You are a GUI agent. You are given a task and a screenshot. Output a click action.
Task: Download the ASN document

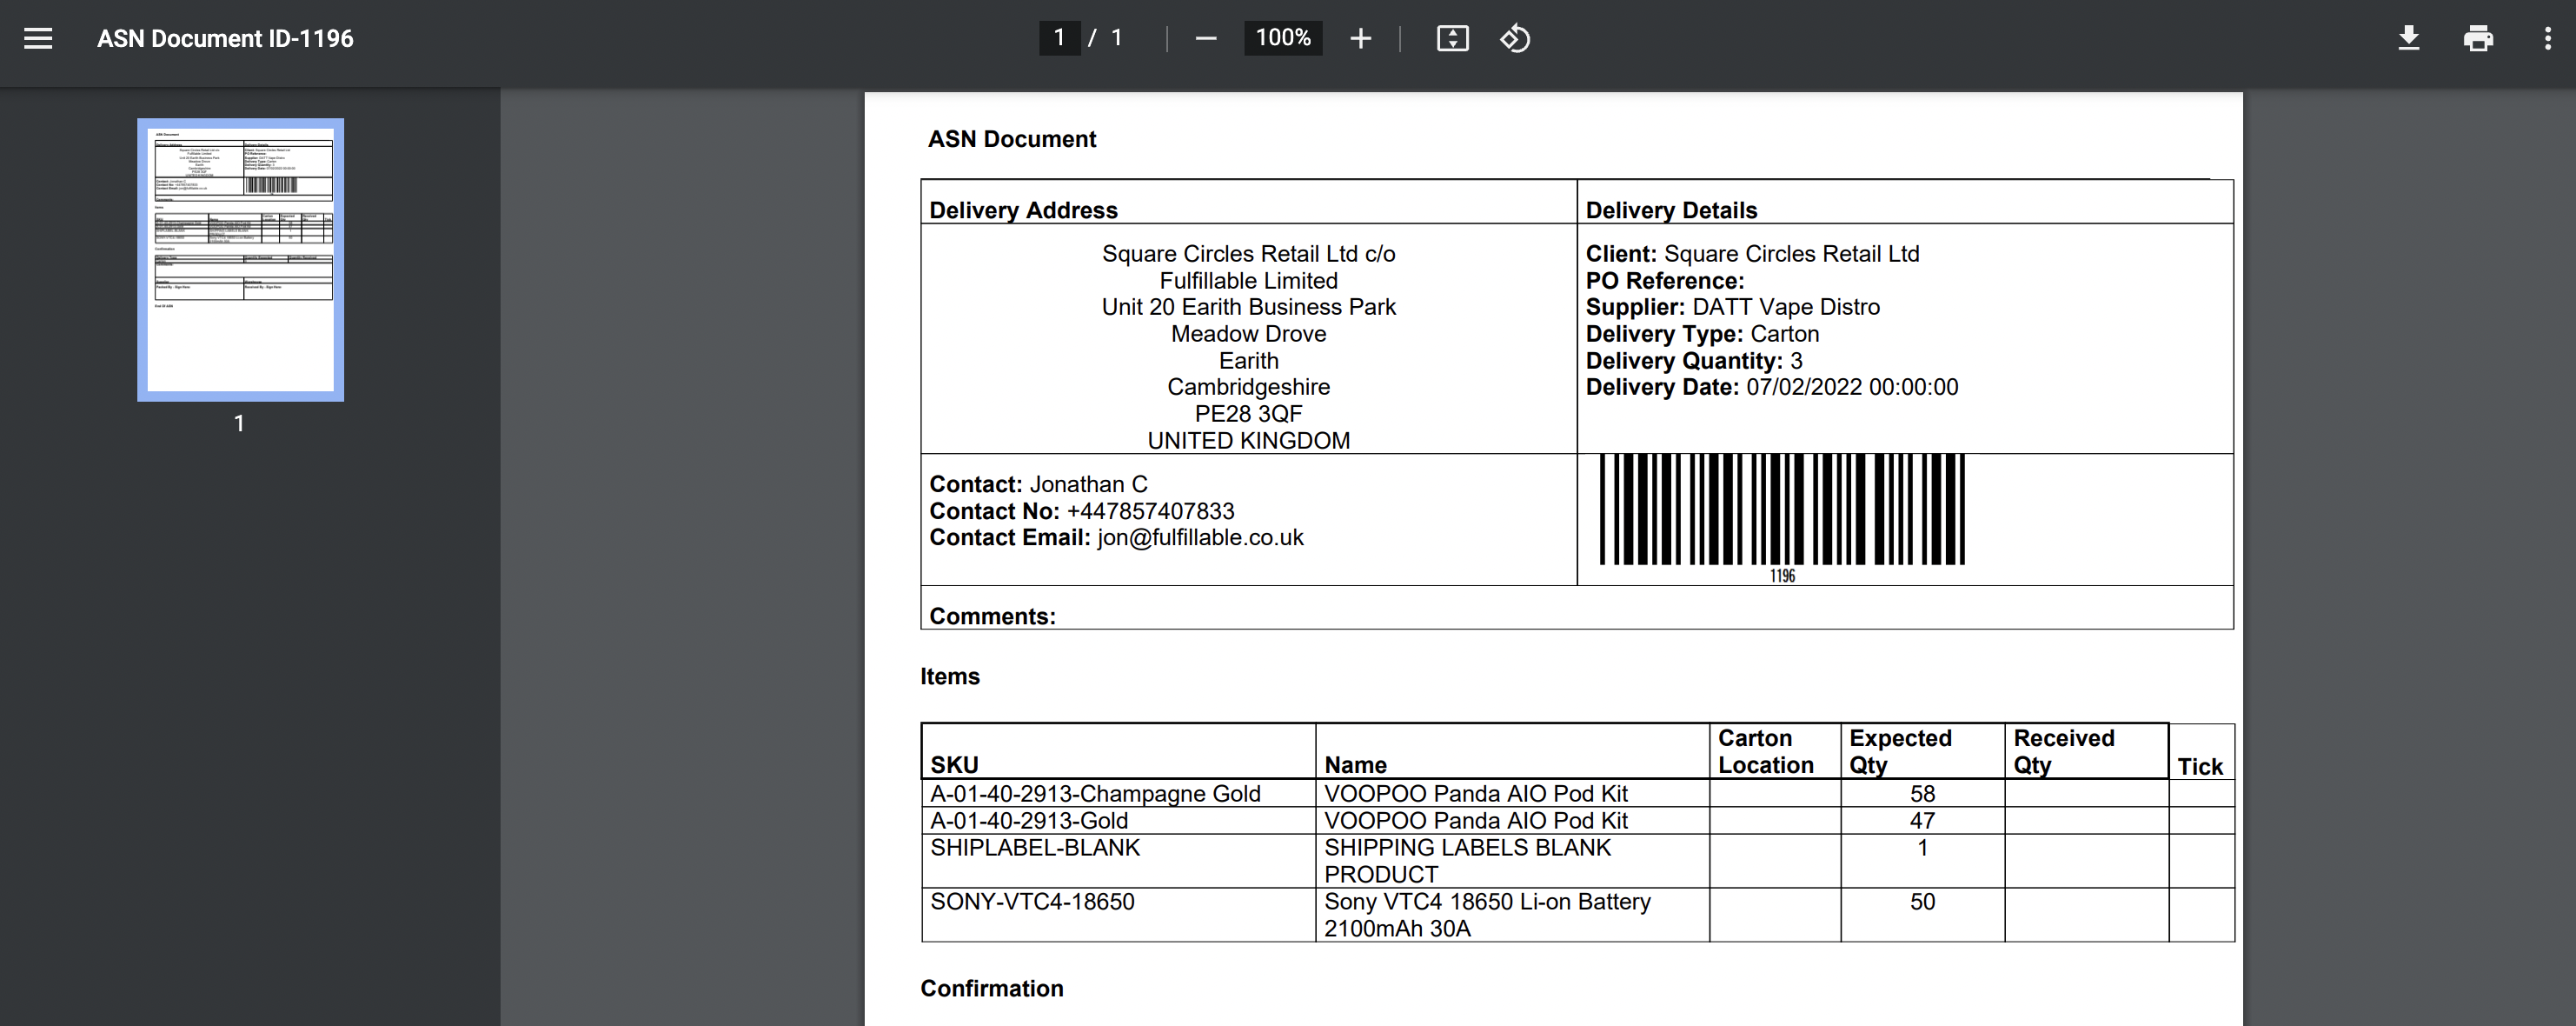pos(2408,38)
